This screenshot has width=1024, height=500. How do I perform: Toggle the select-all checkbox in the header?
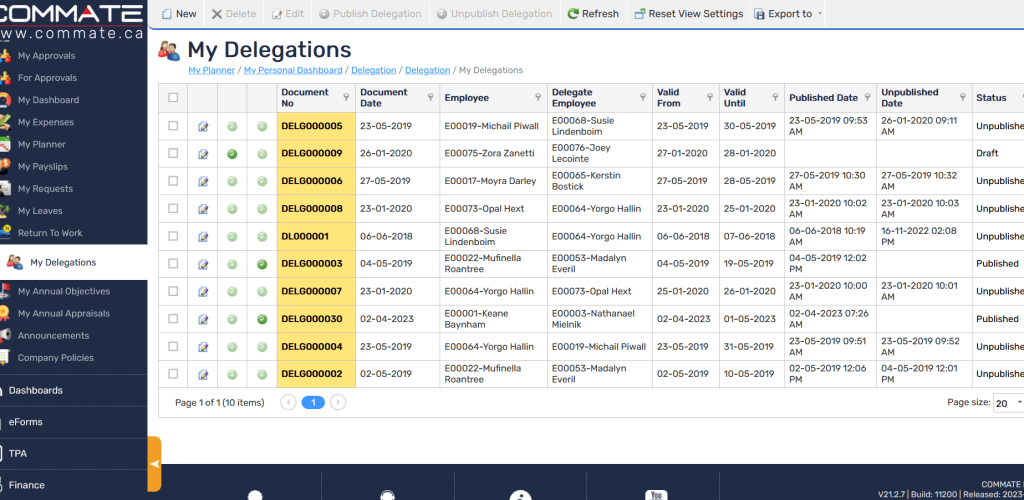(x=173, y=97)
